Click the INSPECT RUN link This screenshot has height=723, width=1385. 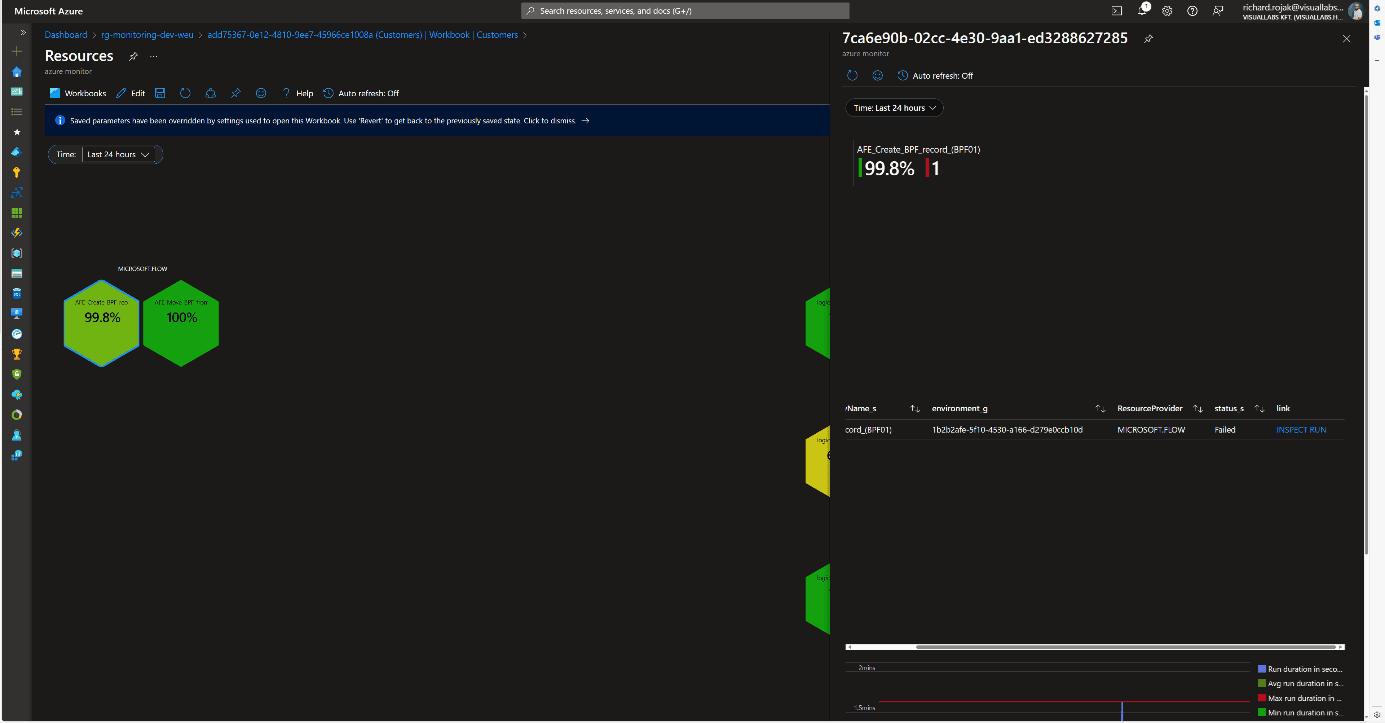(x=1301, y=430)
